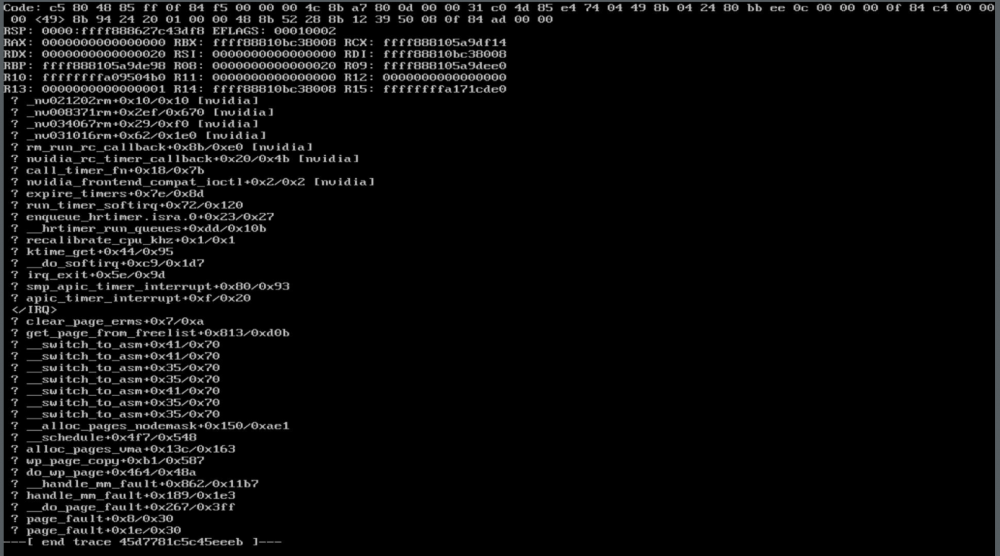This screenshot has height=556, width=1000.
Task: Click the EFLAGS value 00010002
Action: (x=304, y=31)
